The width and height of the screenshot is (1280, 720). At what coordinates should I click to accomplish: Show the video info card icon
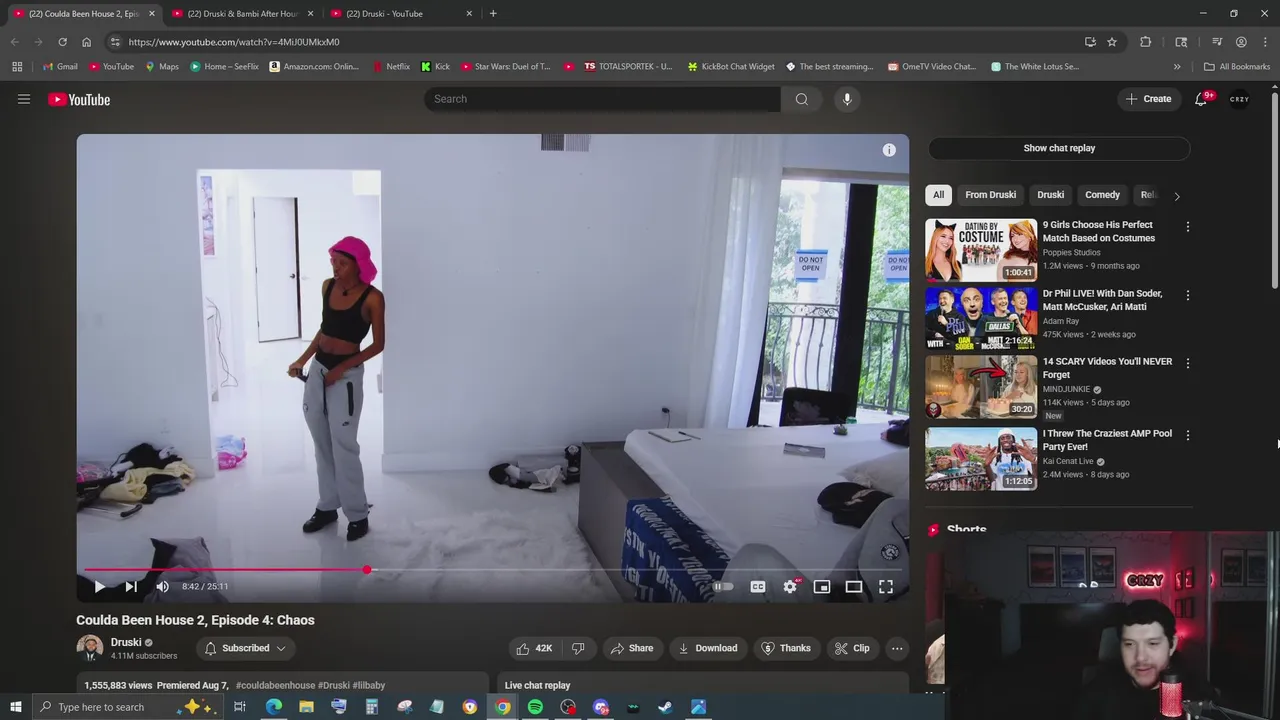pyautogui.click(x=889, y=150)
